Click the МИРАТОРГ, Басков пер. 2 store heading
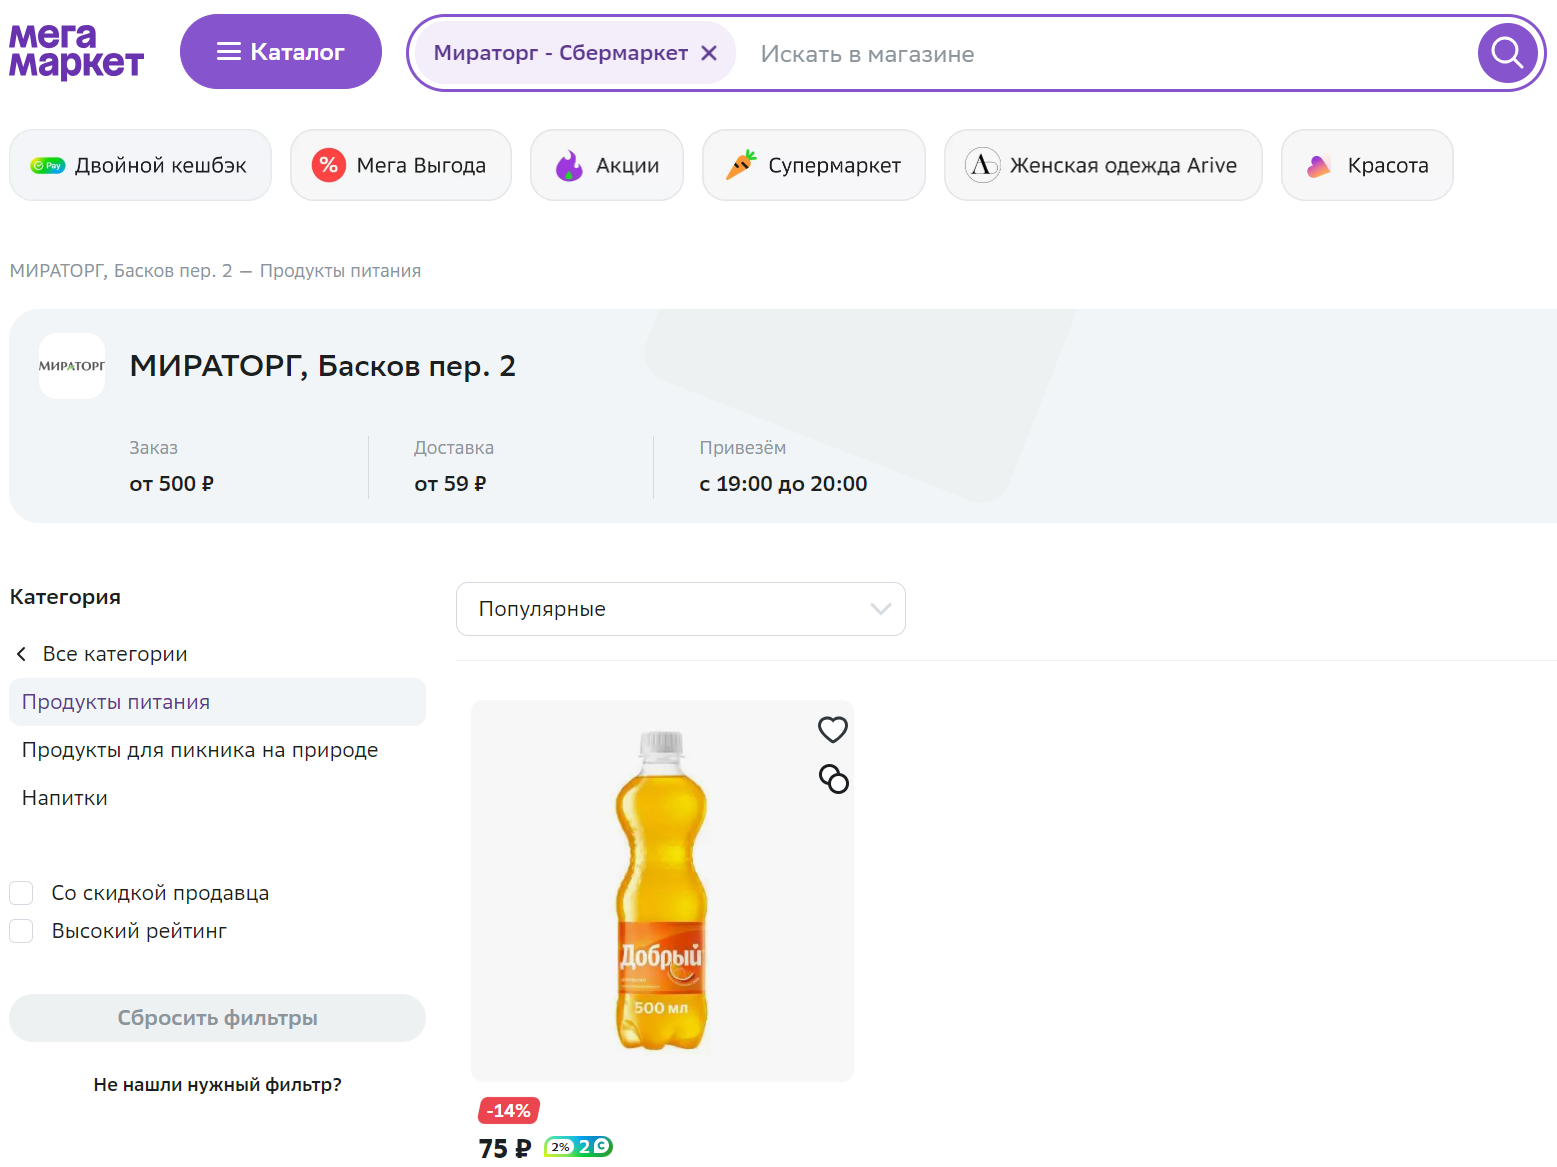The width and height of the screenshot is (1557, 1167). tap(323, 366)
